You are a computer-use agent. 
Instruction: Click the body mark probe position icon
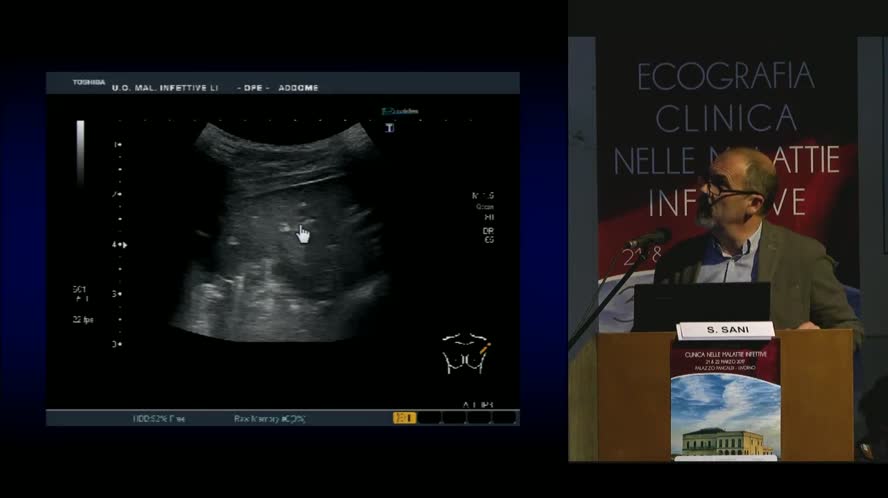click(x=464, y=352)
